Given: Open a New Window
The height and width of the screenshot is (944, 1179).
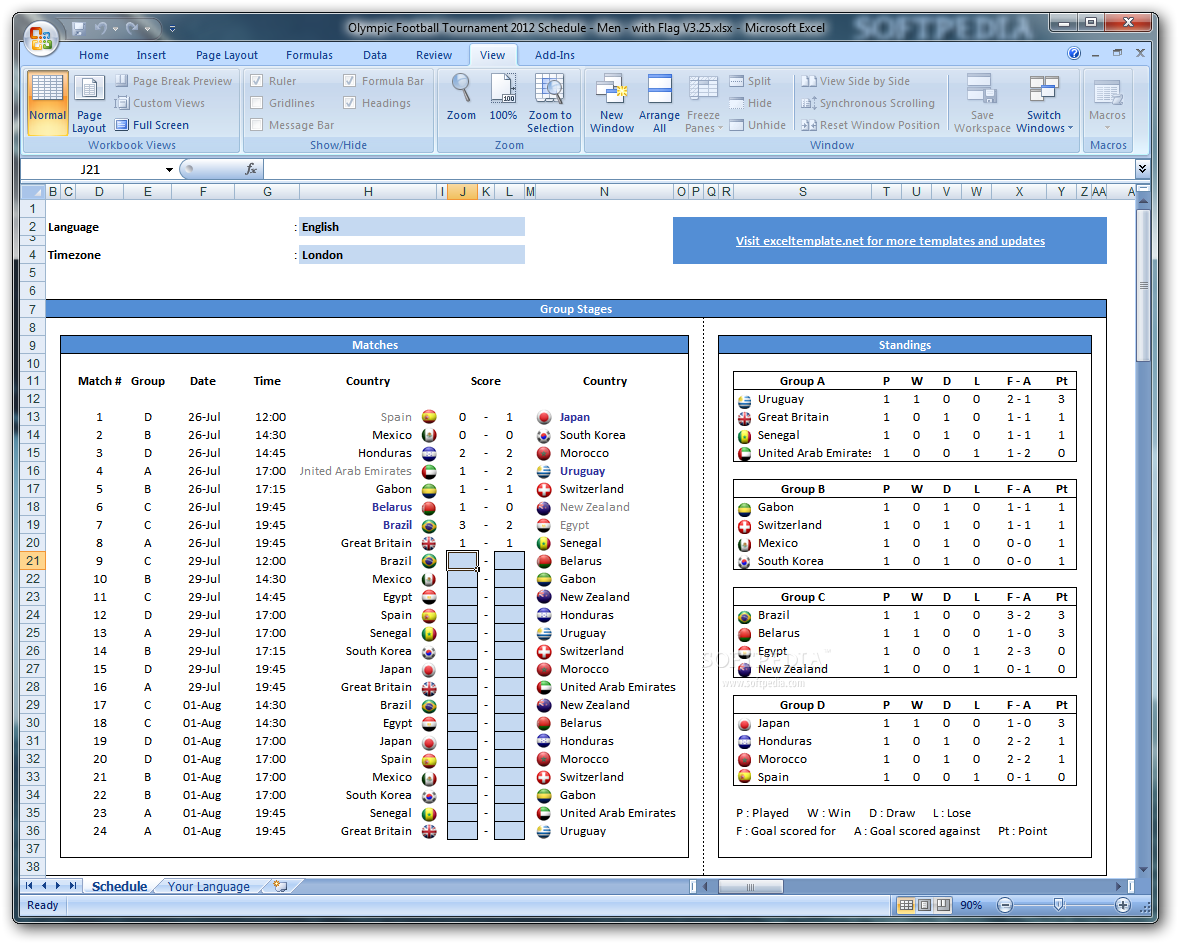Looking at the screenshot, I should coord(611,103).
